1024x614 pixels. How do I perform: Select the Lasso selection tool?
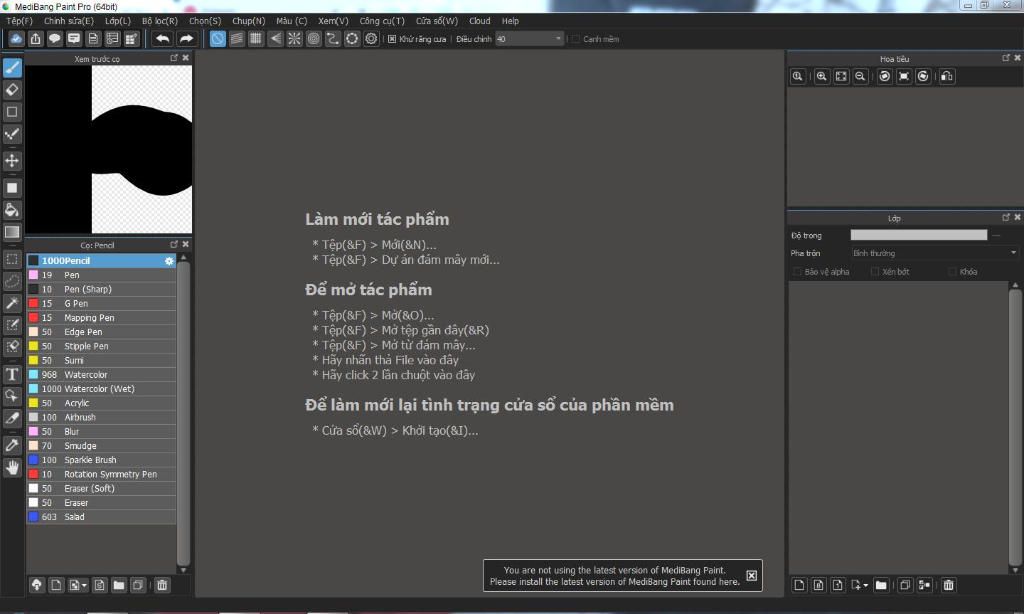click(x=12, y=282)
